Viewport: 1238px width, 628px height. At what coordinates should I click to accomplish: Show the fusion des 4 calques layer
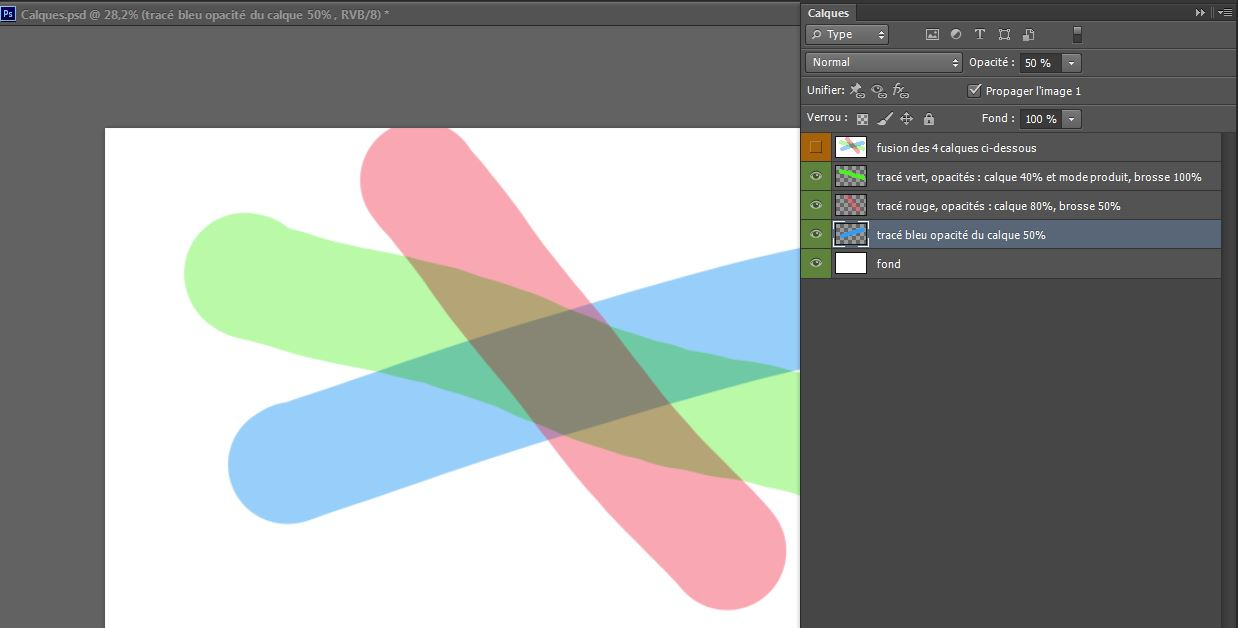tap(816, 148)
